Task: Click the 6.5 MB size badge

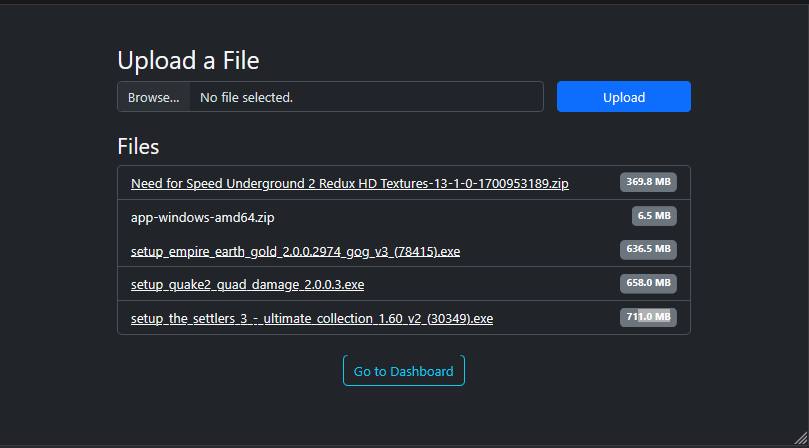Action: (x=654, y=215)
